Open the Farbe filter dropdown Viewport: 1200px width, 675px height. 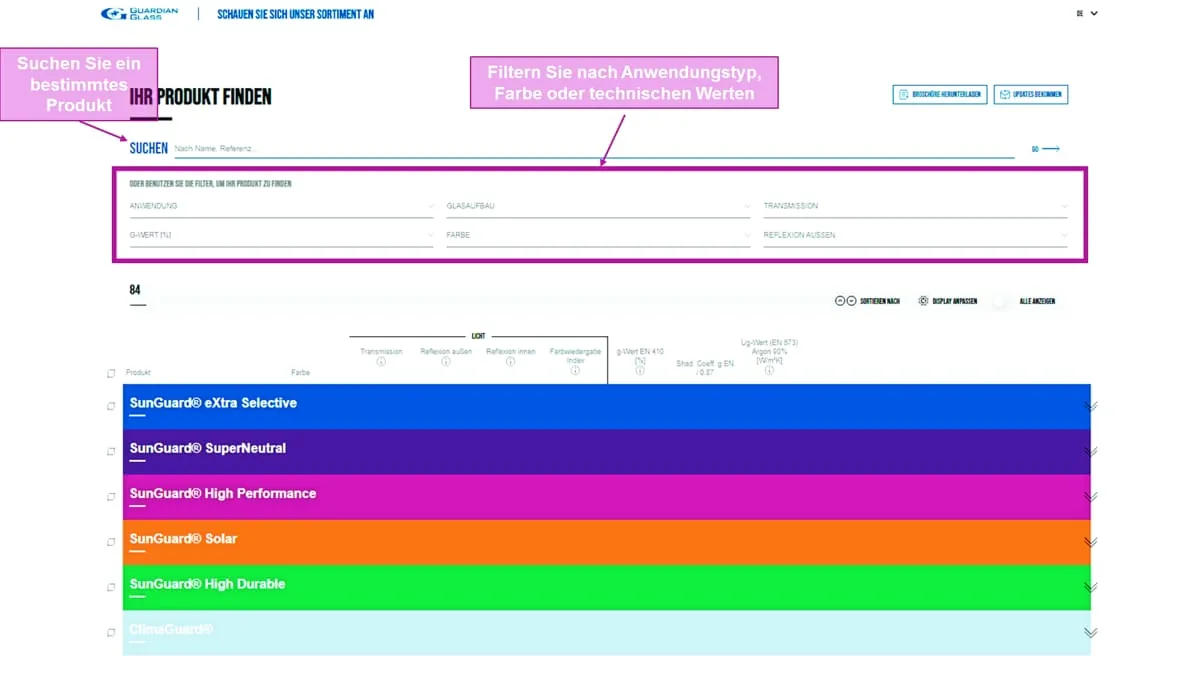pyautogui.click(x=598, y=235)
